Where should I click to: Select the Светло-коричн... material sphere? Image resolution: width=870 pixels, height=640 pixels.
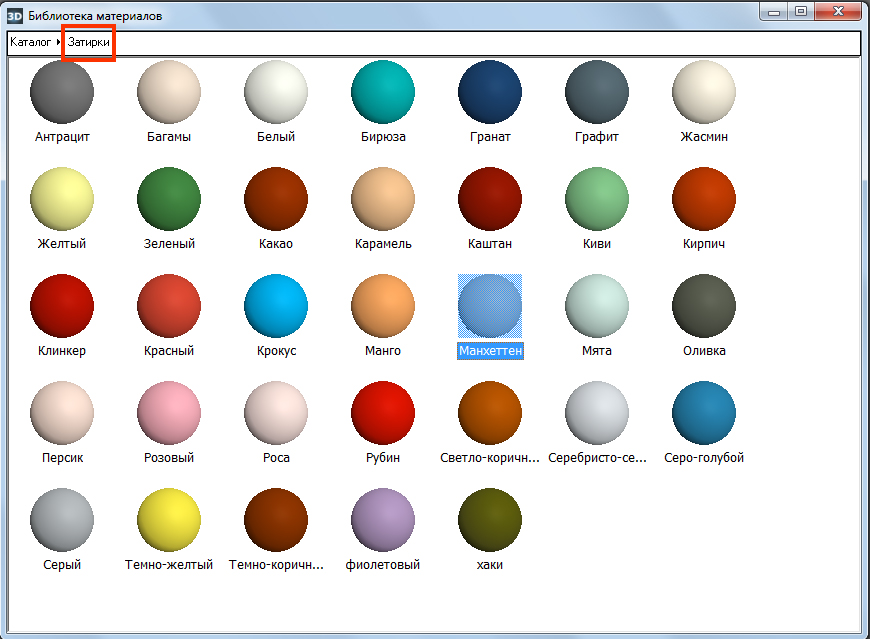(x=490, y=414)
